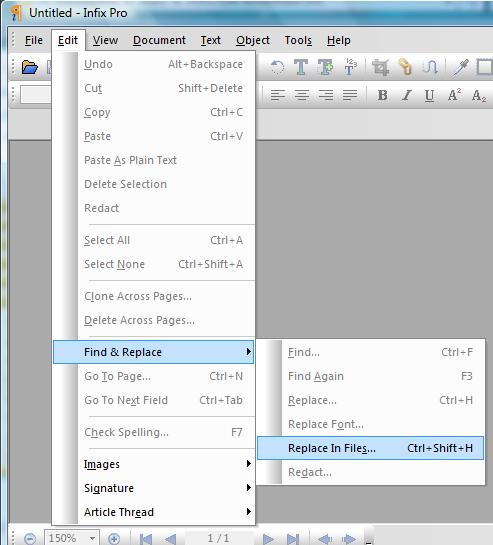Image resolution: width=493 pixels, height=545 pixels.
Task: Expand the Images submenu
Action: (x=153, y=464)
